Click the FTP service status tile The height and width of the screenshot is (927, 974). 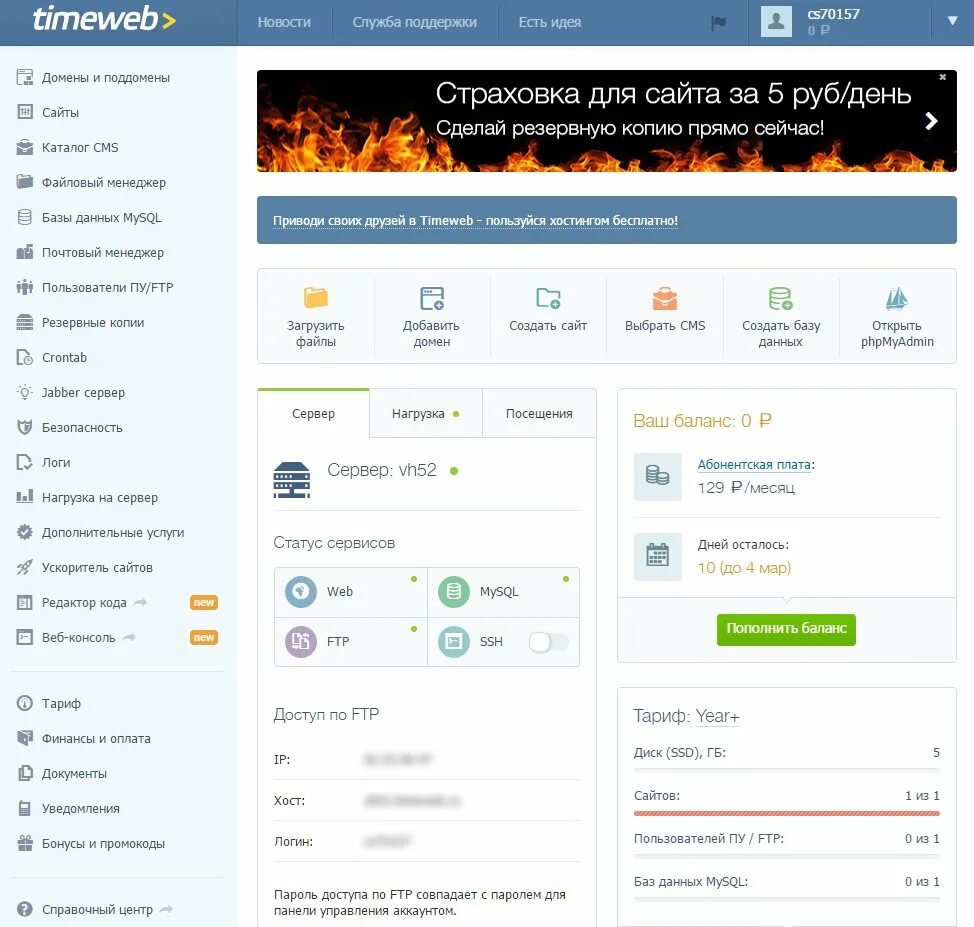coord(351,642)
